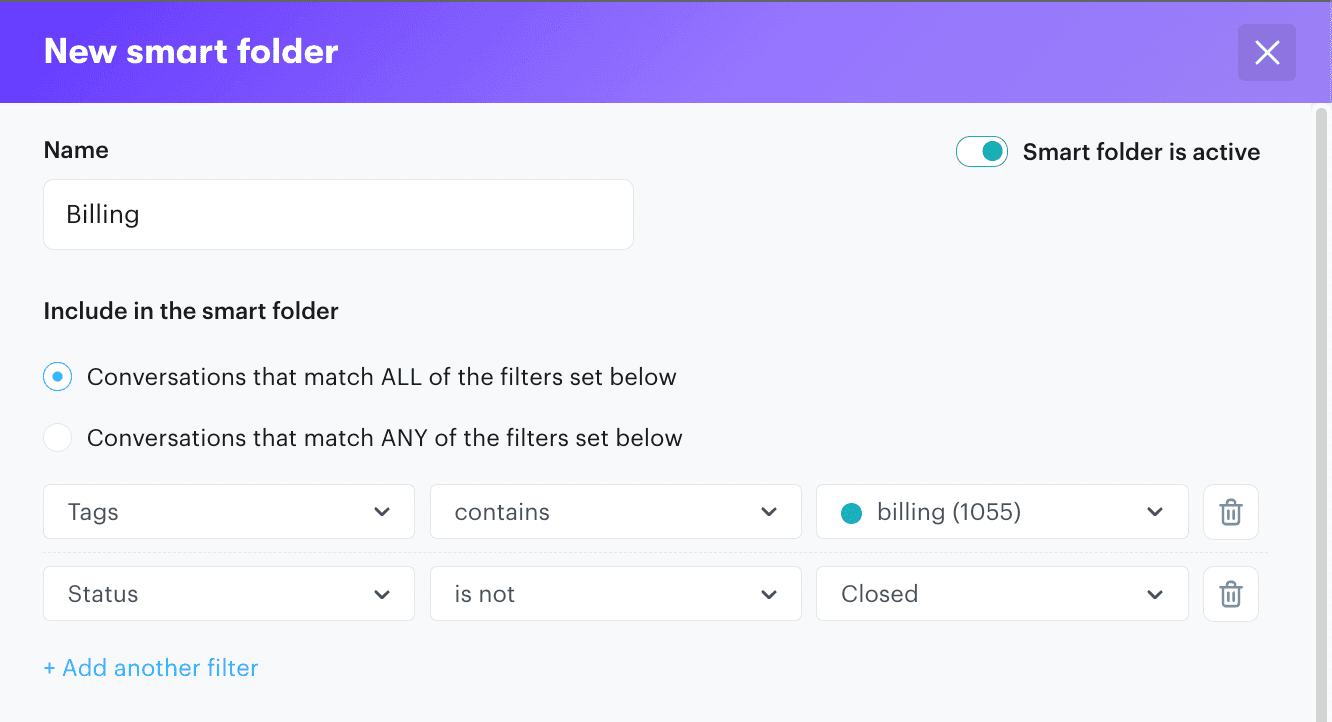Click the Add another filter link
This screenshot has height=722, width=1332.
151,667
